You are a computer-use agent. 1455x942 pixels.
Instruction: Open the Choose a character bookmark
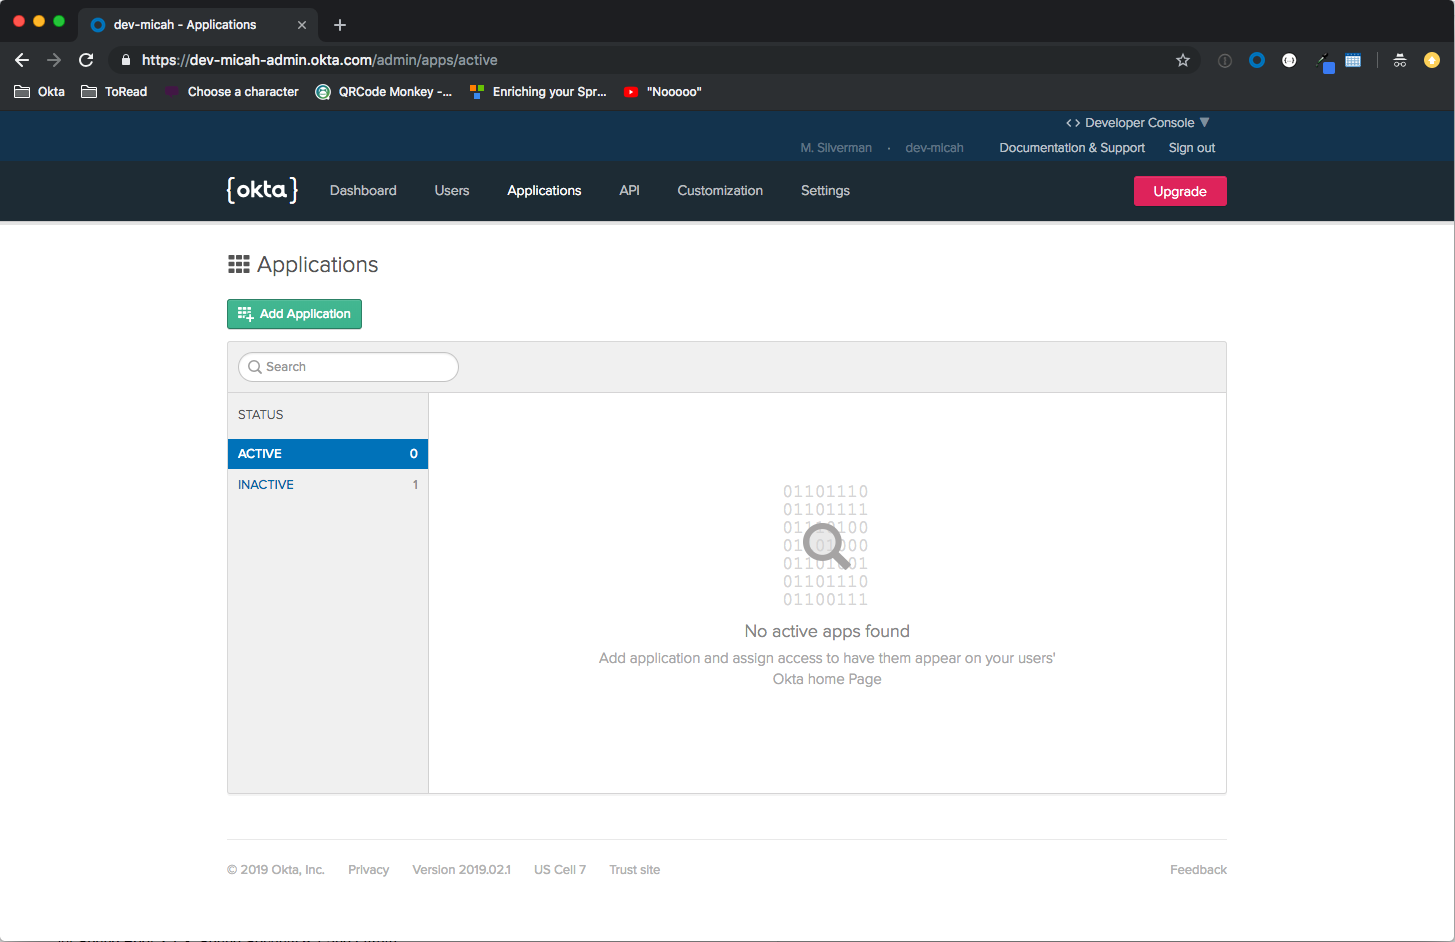point(232,91)
